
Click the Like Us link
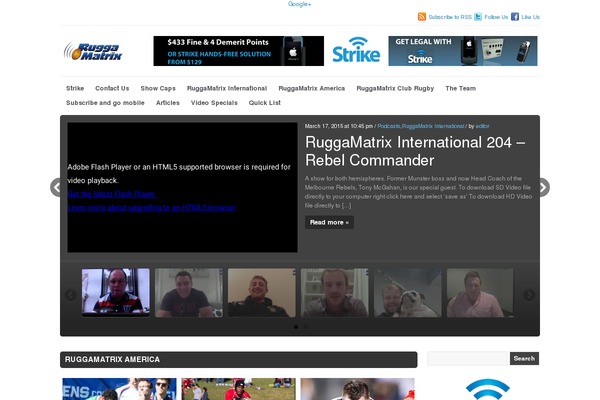click(x=530, y=17)
